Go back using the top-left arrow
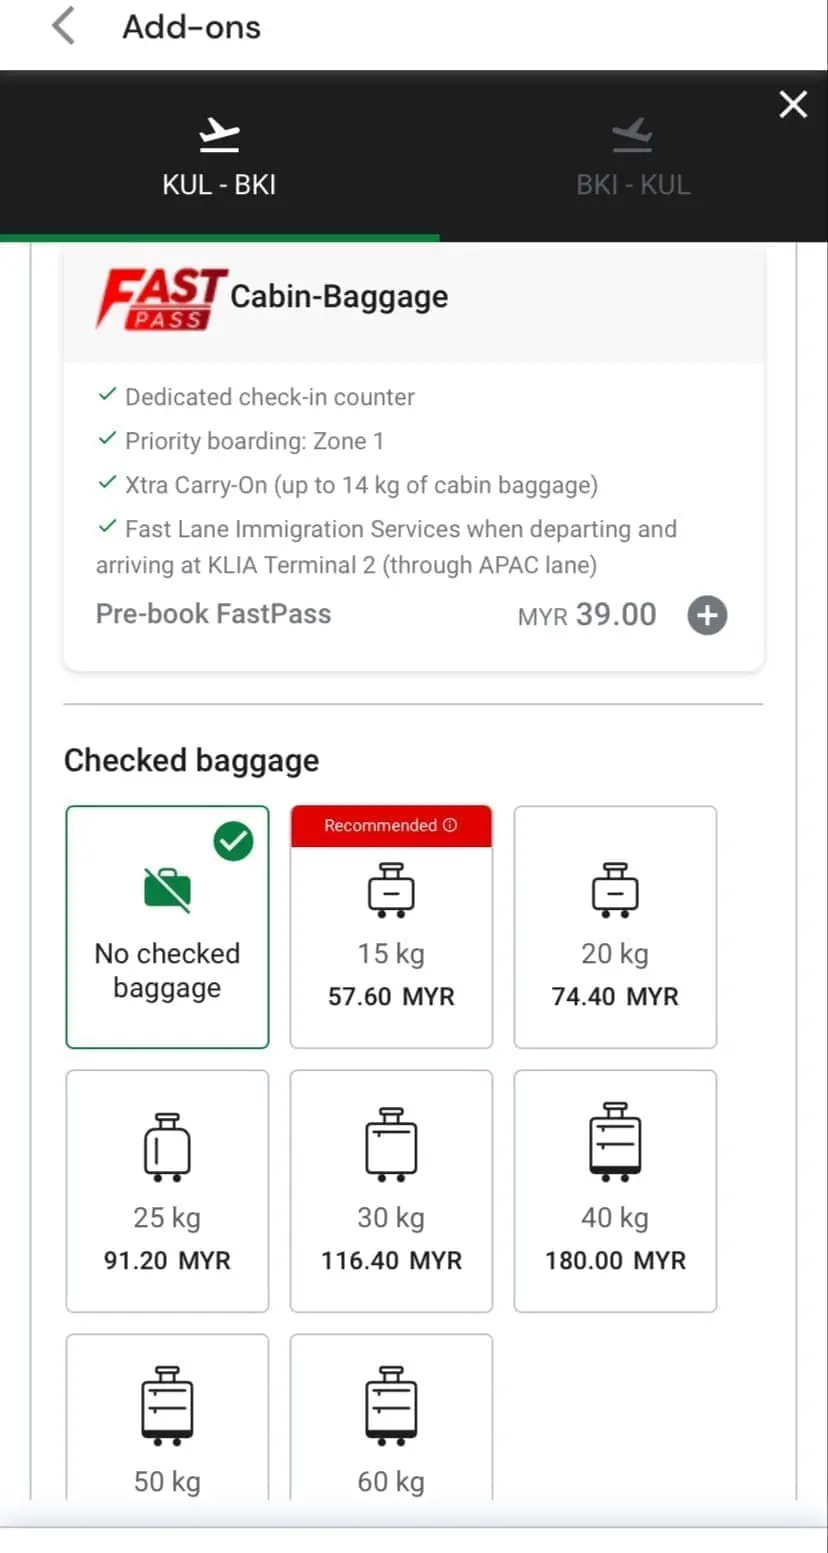This screenshot has height=1553, width=828. pos(63,27)
